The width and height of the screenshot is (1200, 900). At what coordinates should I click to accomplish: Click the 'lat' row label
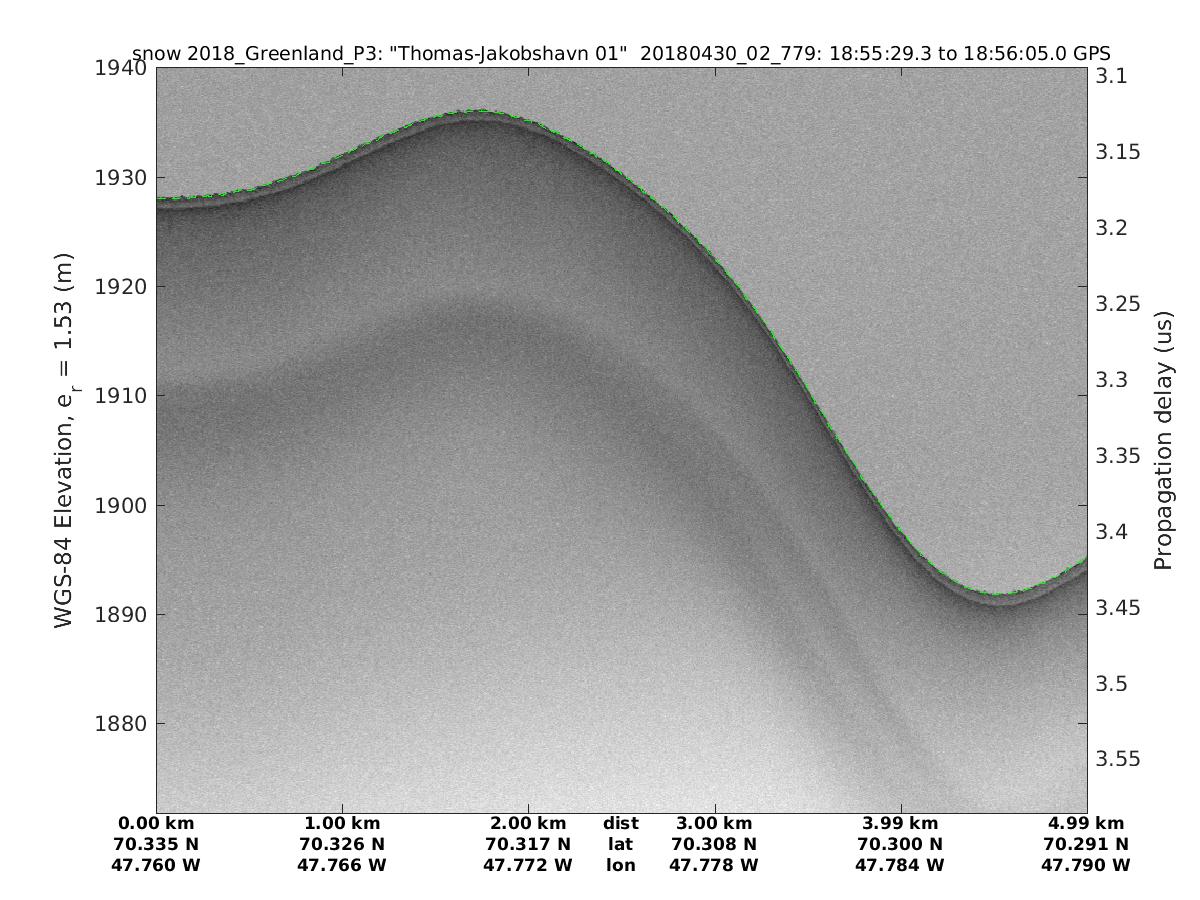pos(620,844)
